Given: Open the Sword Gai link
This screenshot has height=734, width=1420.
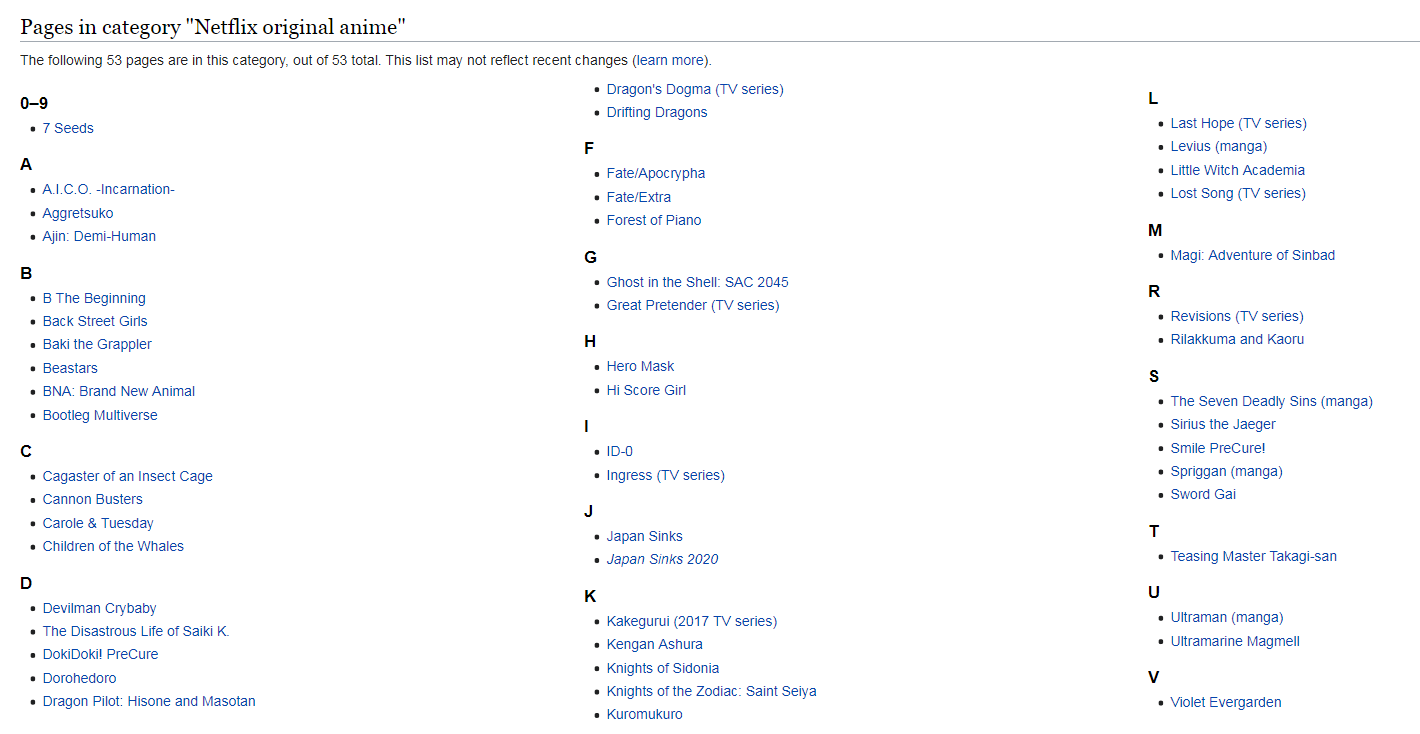Looking at the screenshot, I should tap(1204, 494).
